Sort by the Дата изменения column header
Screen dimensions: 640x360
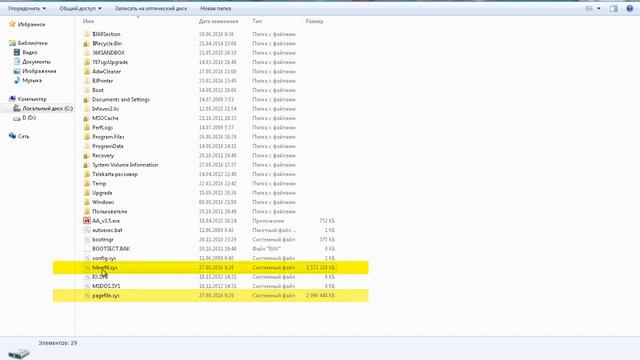[x=218, y=21]
